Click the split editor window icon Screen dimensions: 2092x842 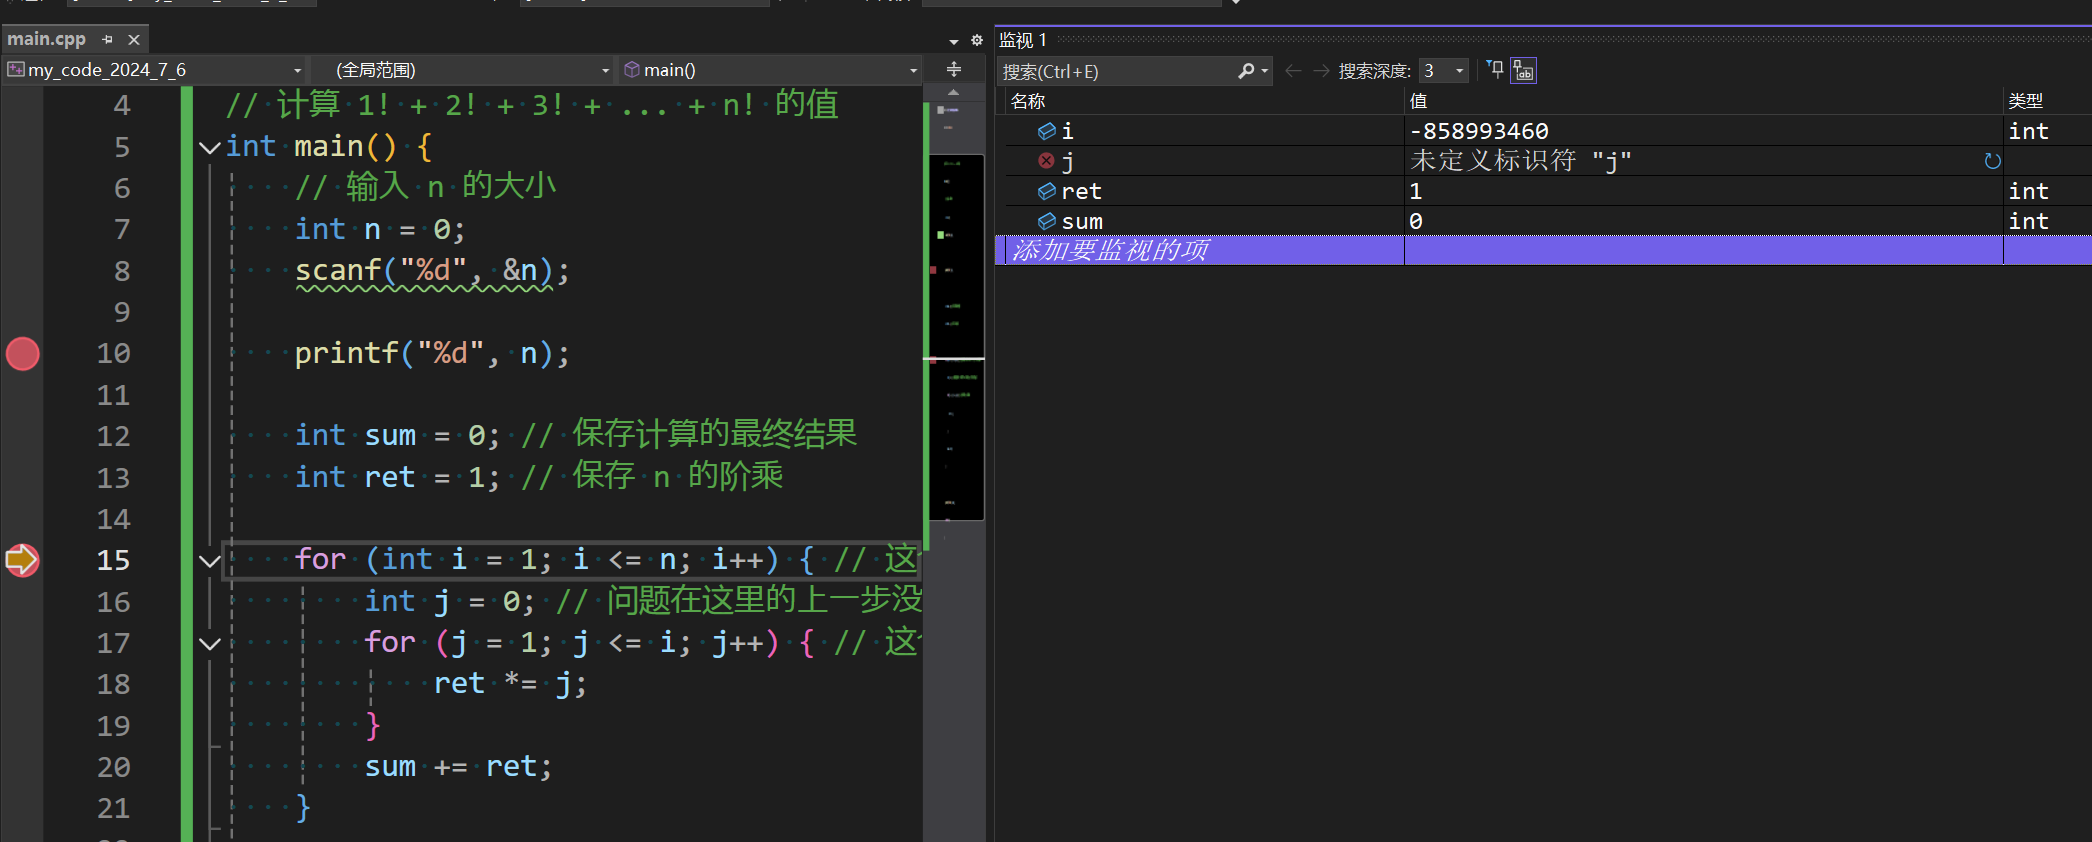click(954, 69)
